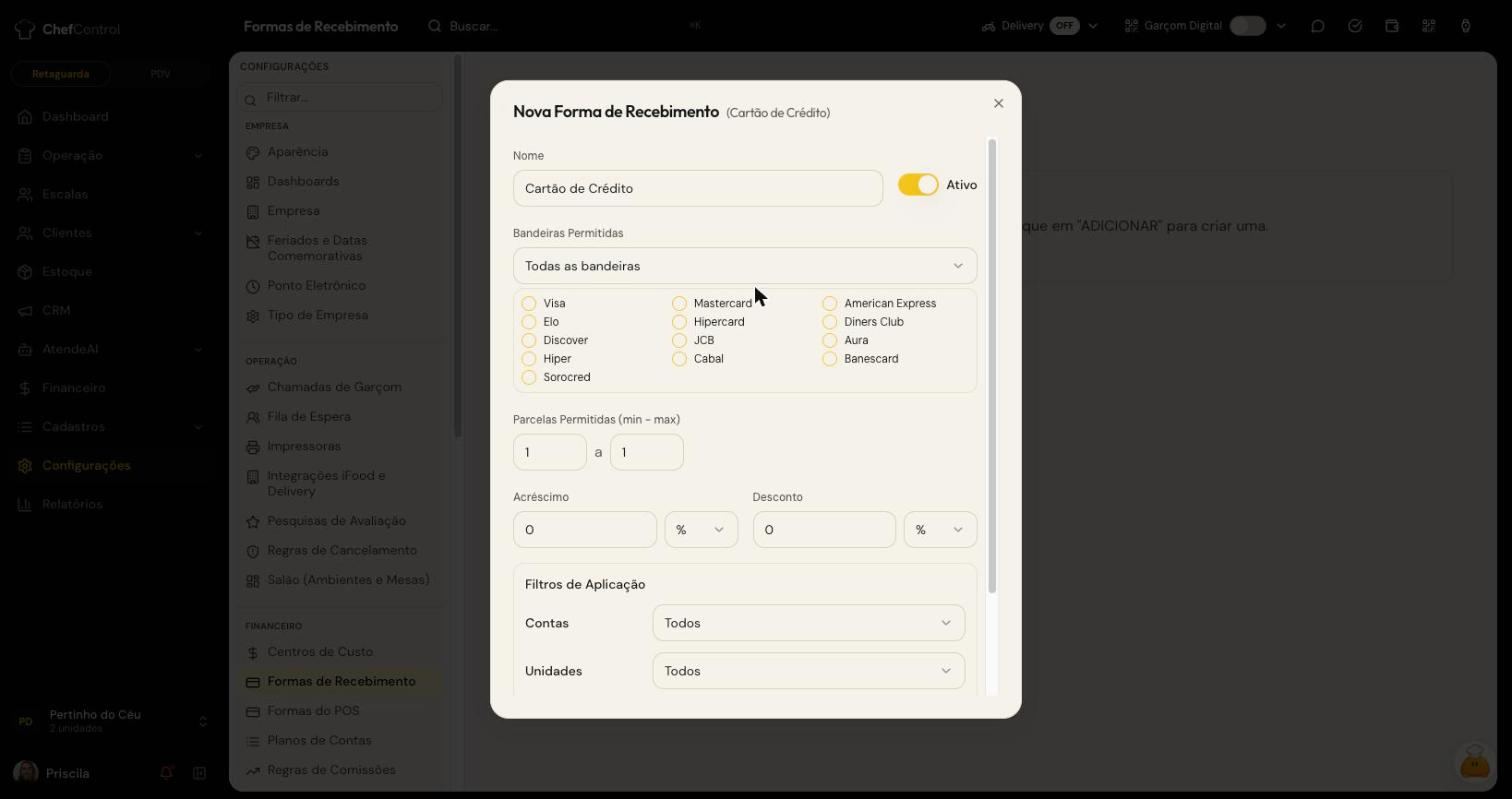This screenshot has width=1512, height=799.
Task: Open the Contas filter dropdown
Action: (x=808, y=623)
